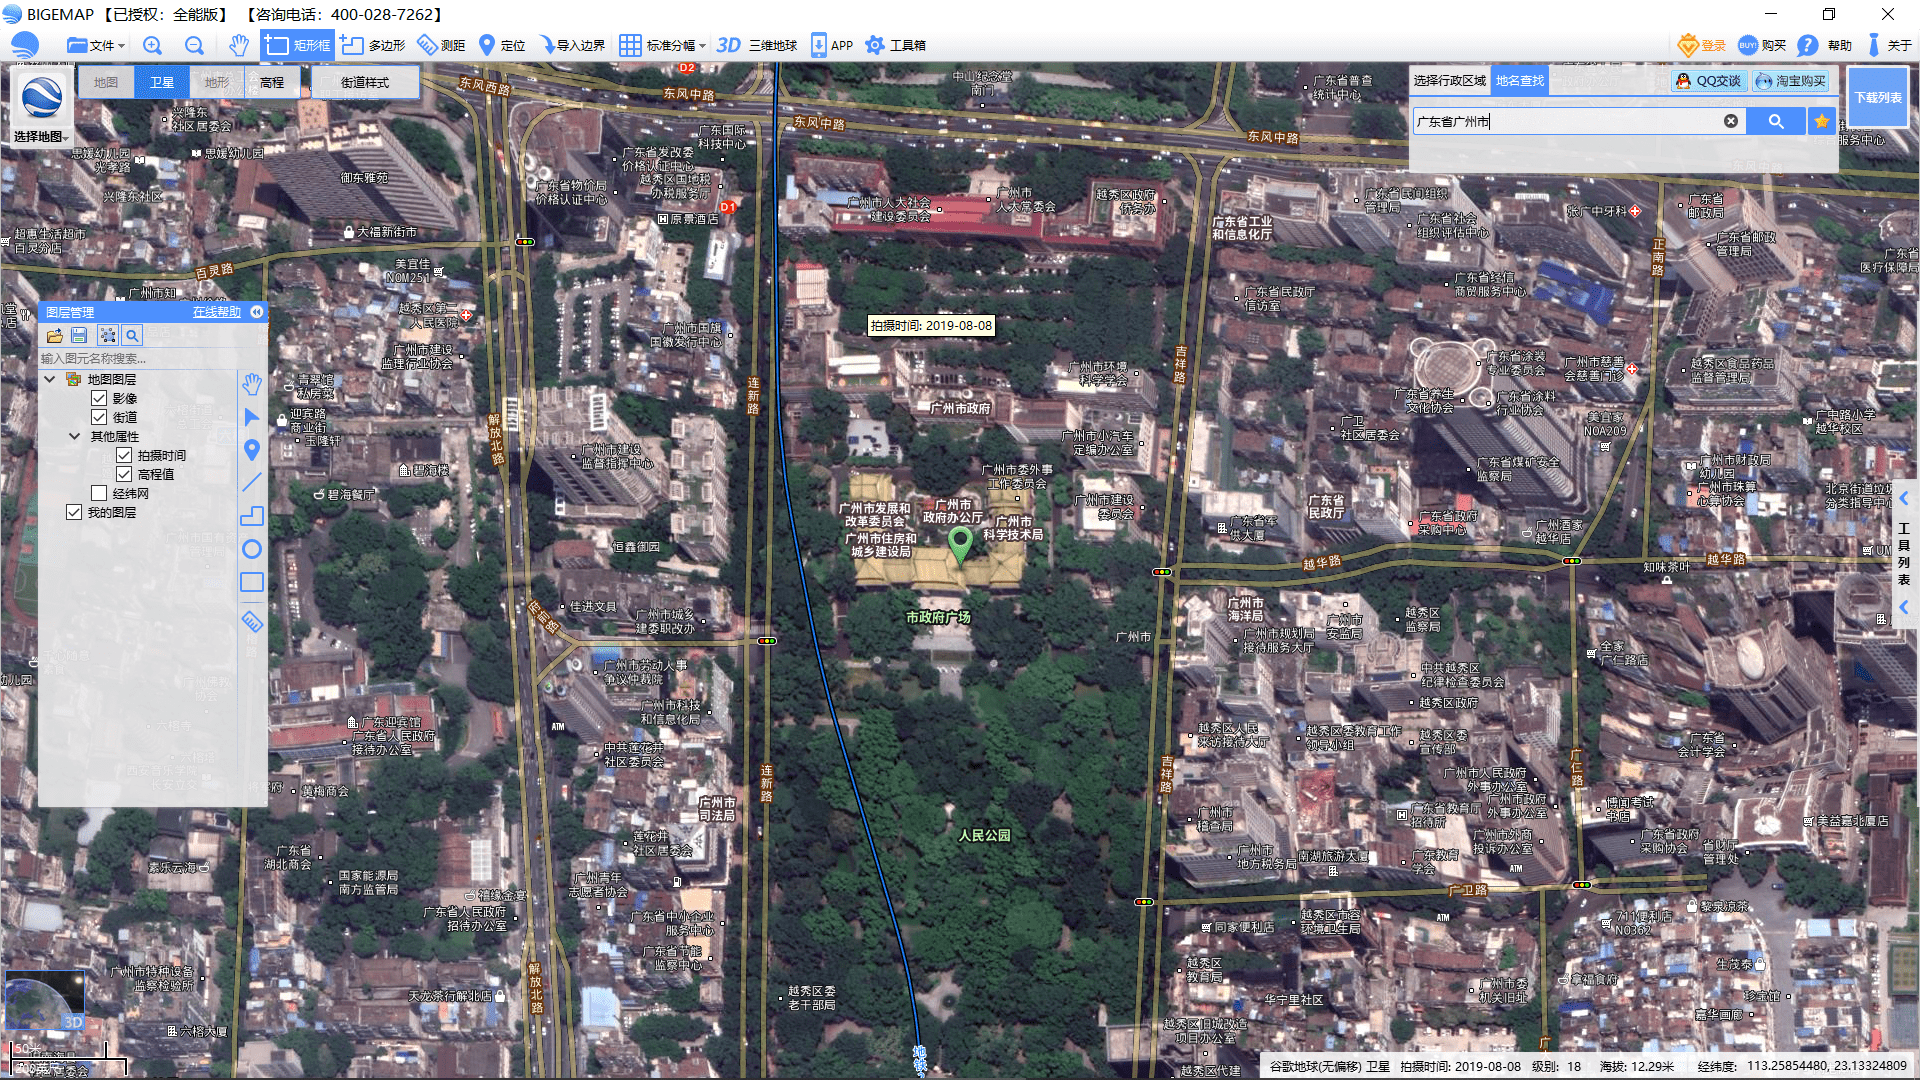Click the upper arrow on right panel edge
1920x1080 pixels.
point(1904,498)
